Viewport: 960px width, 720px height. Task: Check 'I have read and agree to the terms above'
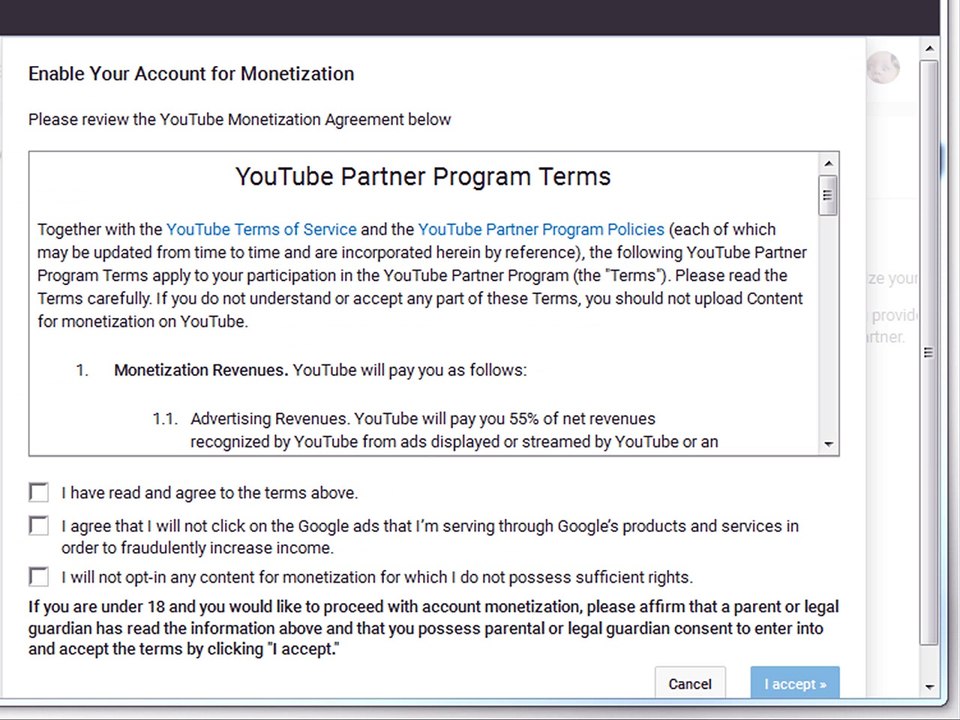(39, 492)
